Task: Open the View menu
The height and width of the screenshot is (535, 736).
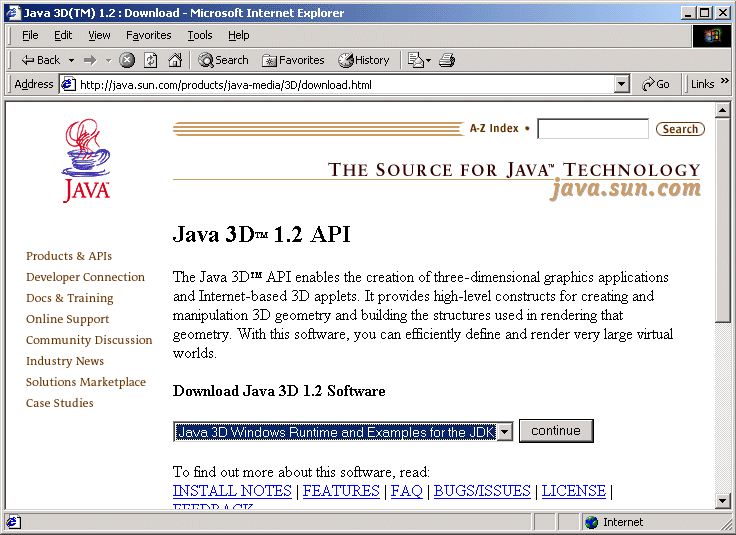Action: click(99, 35)
